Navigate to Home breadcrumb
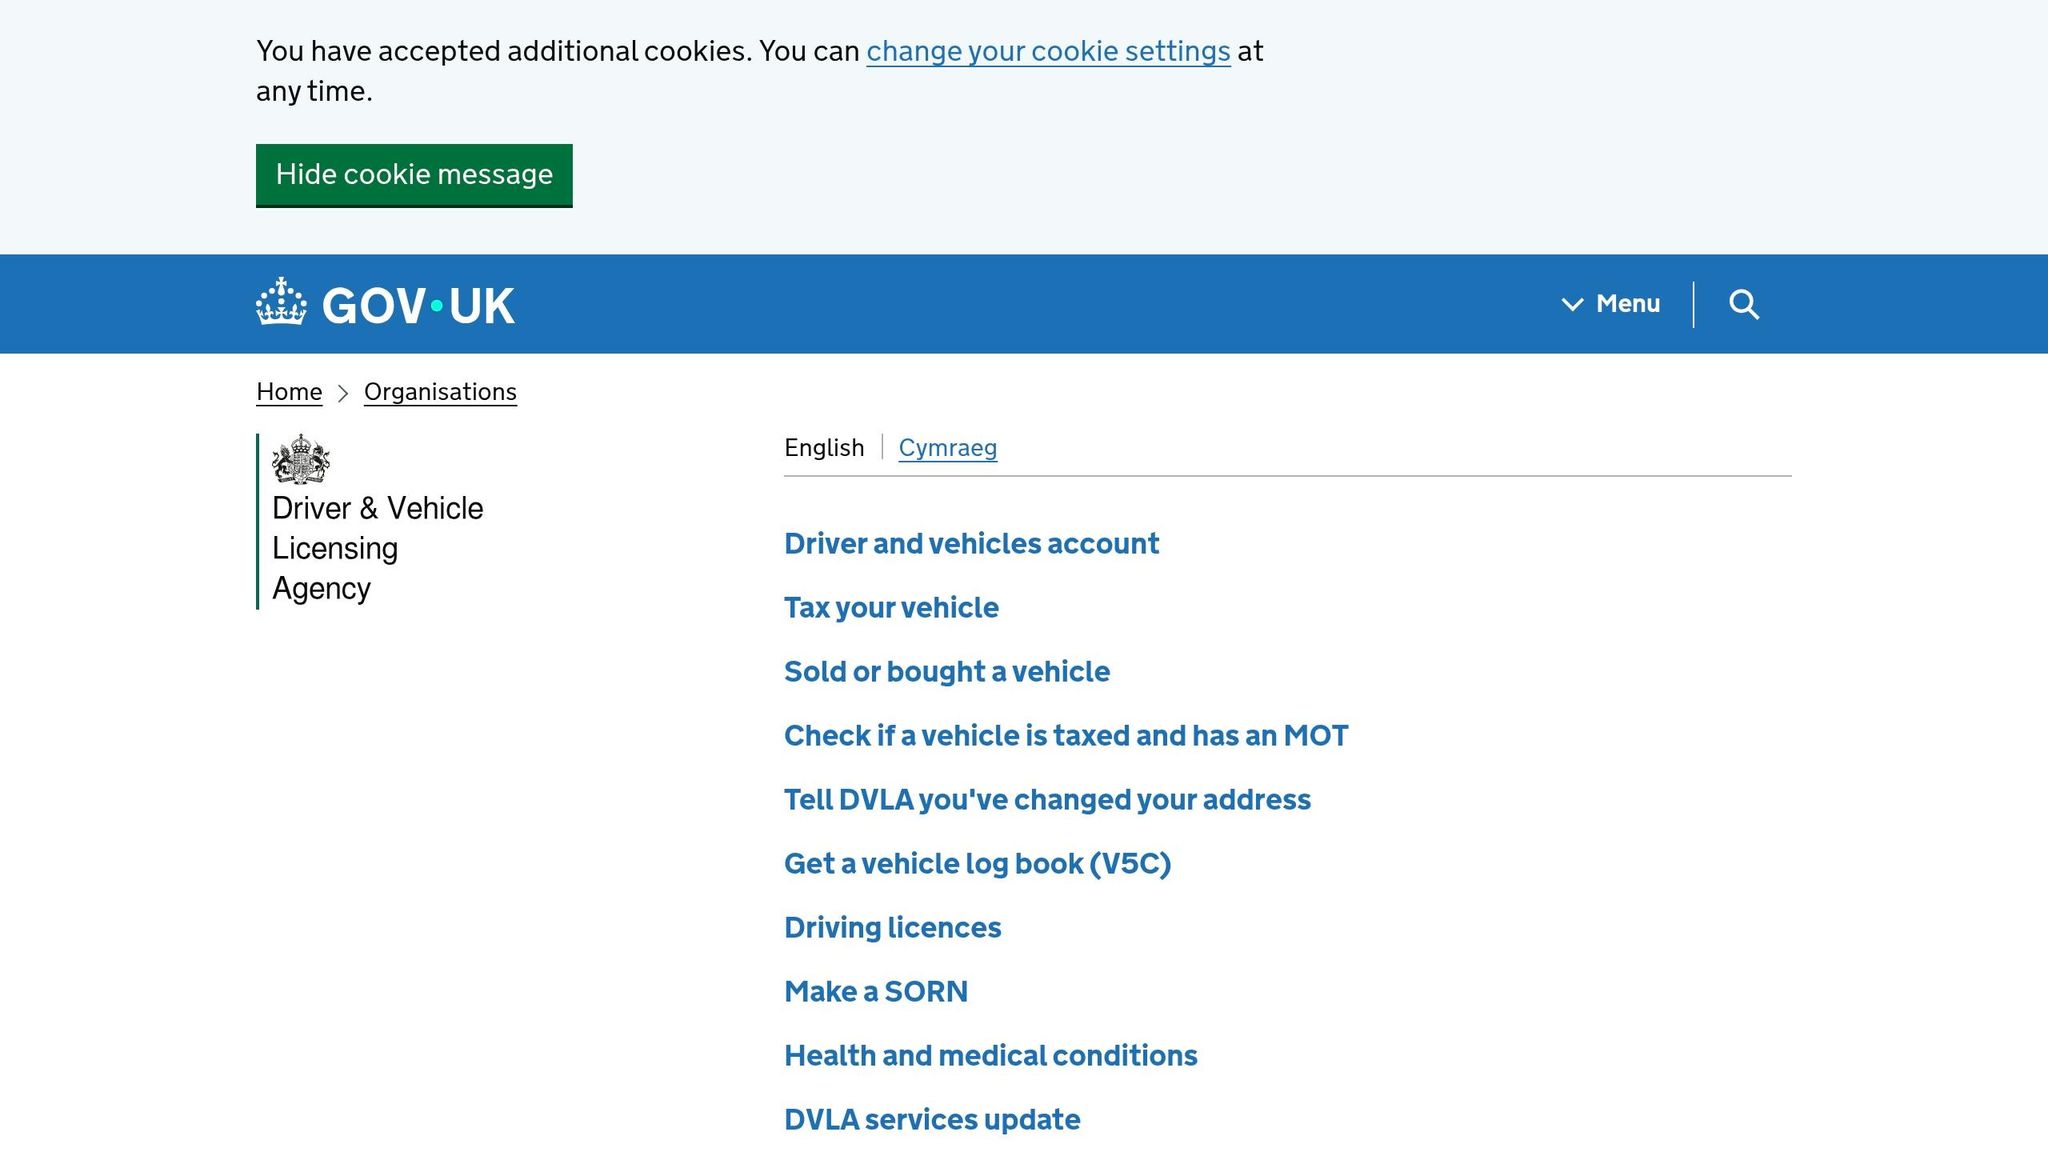 coord(288,392)
